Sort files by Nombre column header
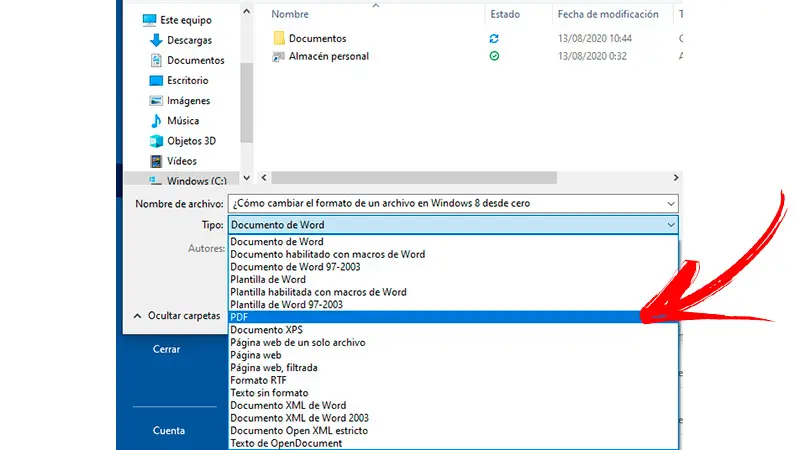This screenshot has height=450, width=800. pyautogui.click(x=290, y=14)
